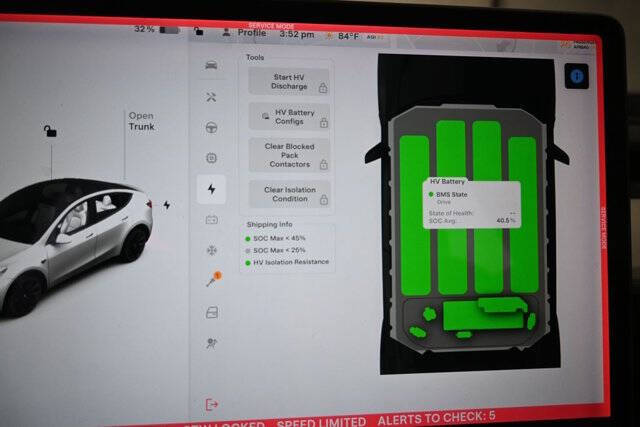The height and width of the screenshot is (427, 640).
Task: Select the leftmost green battery module
Action: 415,216
